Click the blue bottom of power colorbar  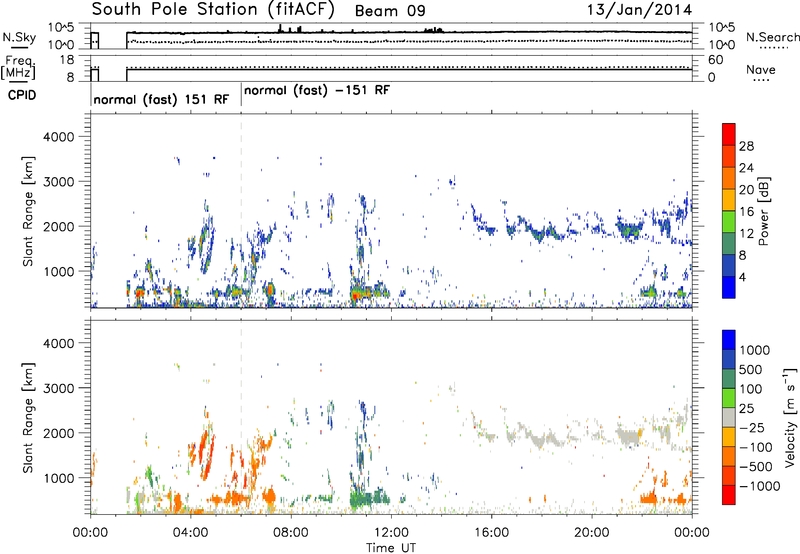pos(729,287)
